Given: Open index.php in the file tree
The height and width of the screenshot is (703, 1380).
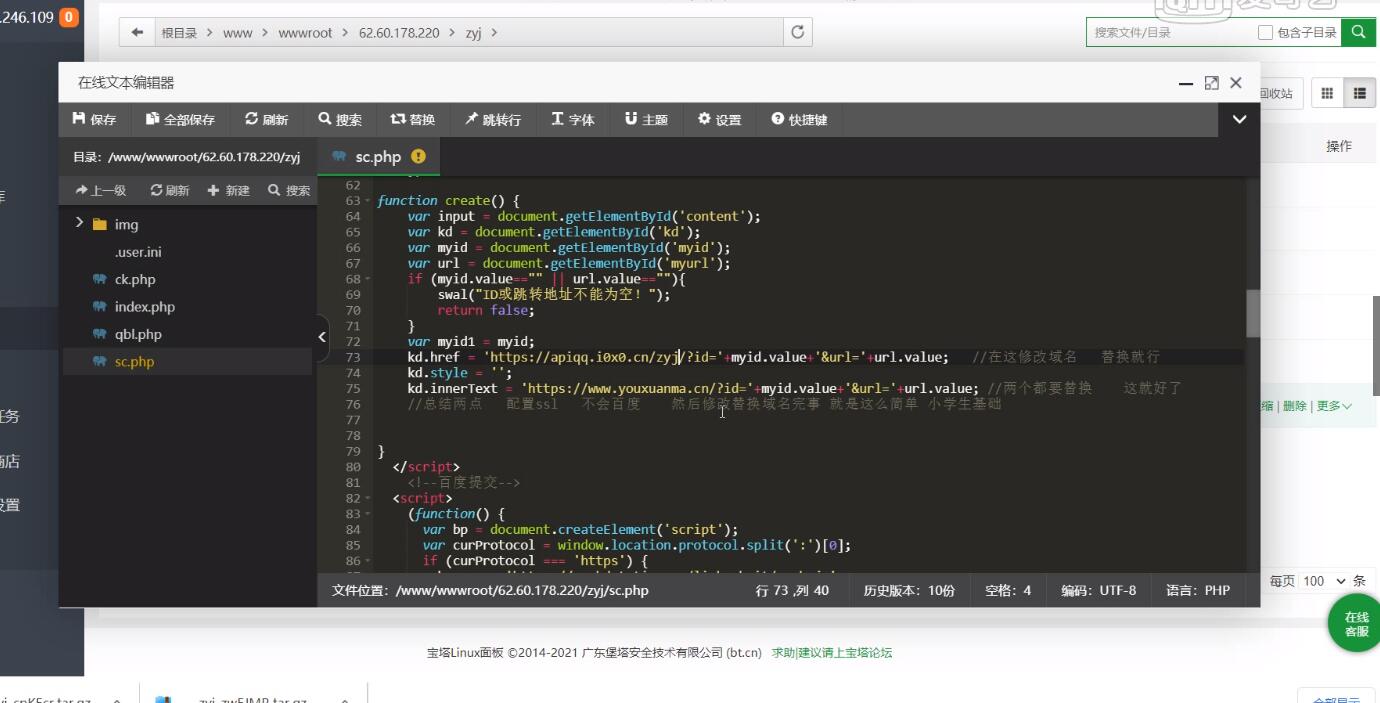Looking at the screenshot, I should point(144,307).
